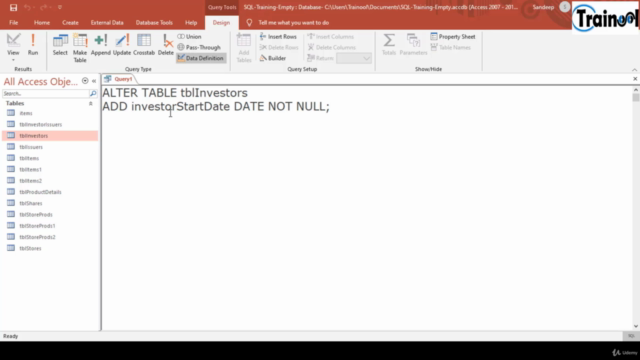This screenshot has width=640, height=360.
Task: Choose the Make Table query type
Action: pos(80,48)
